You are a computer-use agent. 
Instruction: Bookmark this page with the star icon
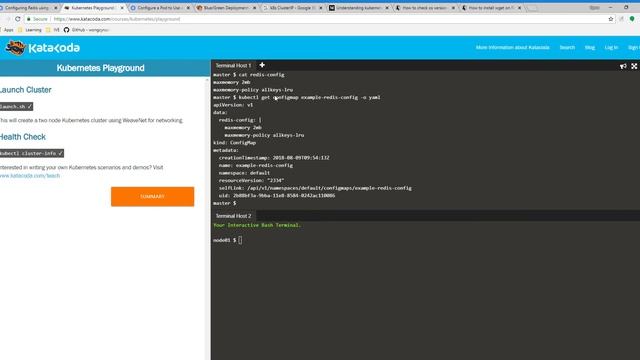611,19
